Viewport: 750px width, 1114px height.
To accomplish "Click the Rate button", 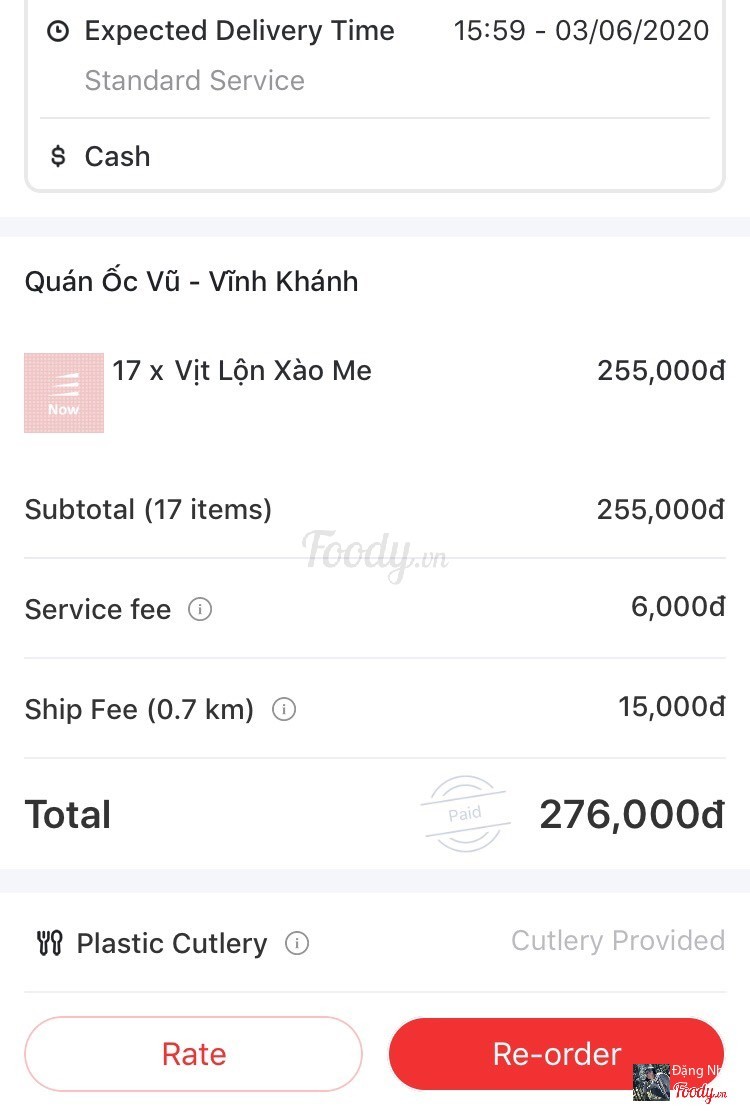I will click(x=193, y=1054).
